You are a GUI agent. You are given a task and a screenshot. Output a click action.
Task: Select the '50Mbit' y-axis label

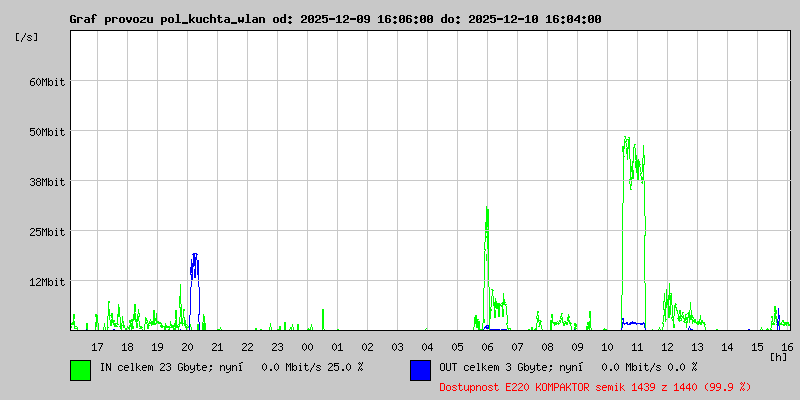[x=47, y=132]
